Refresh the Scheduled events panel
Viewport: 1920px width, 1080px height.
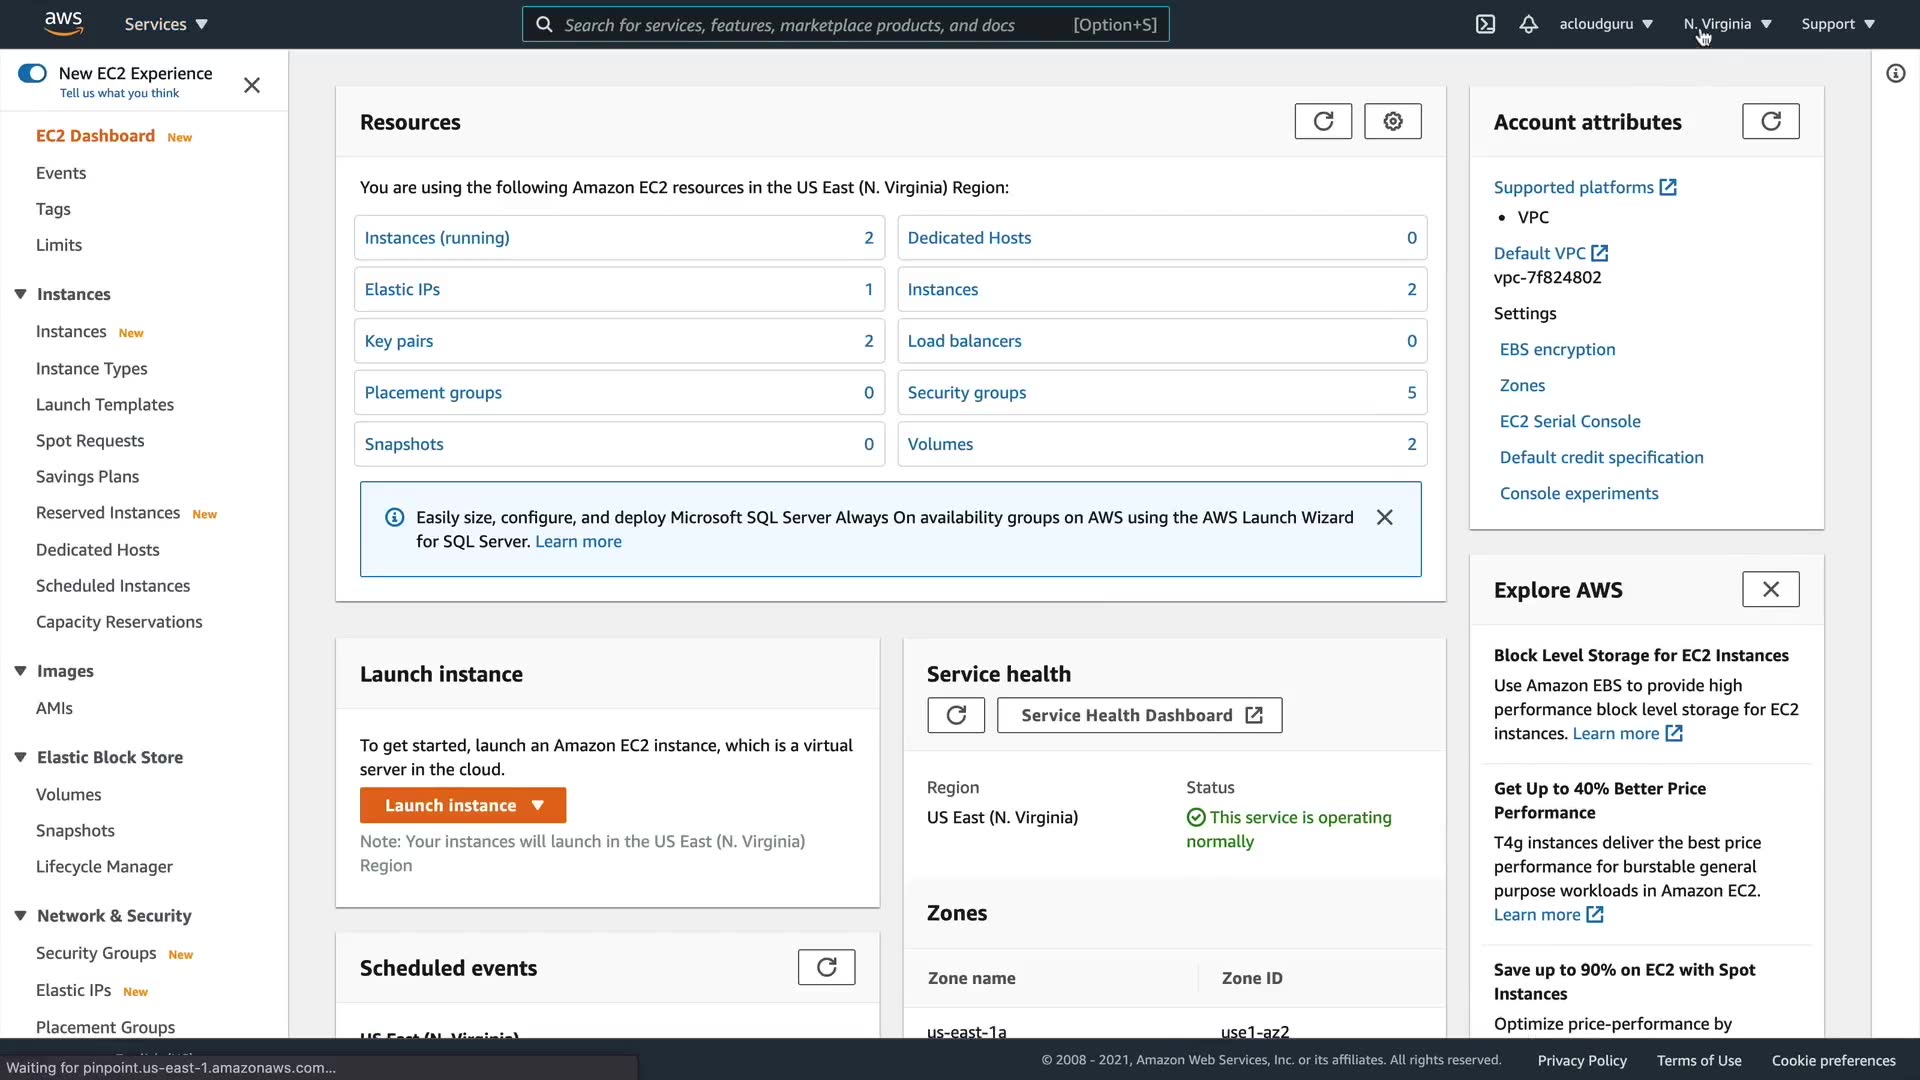point(826,967)
